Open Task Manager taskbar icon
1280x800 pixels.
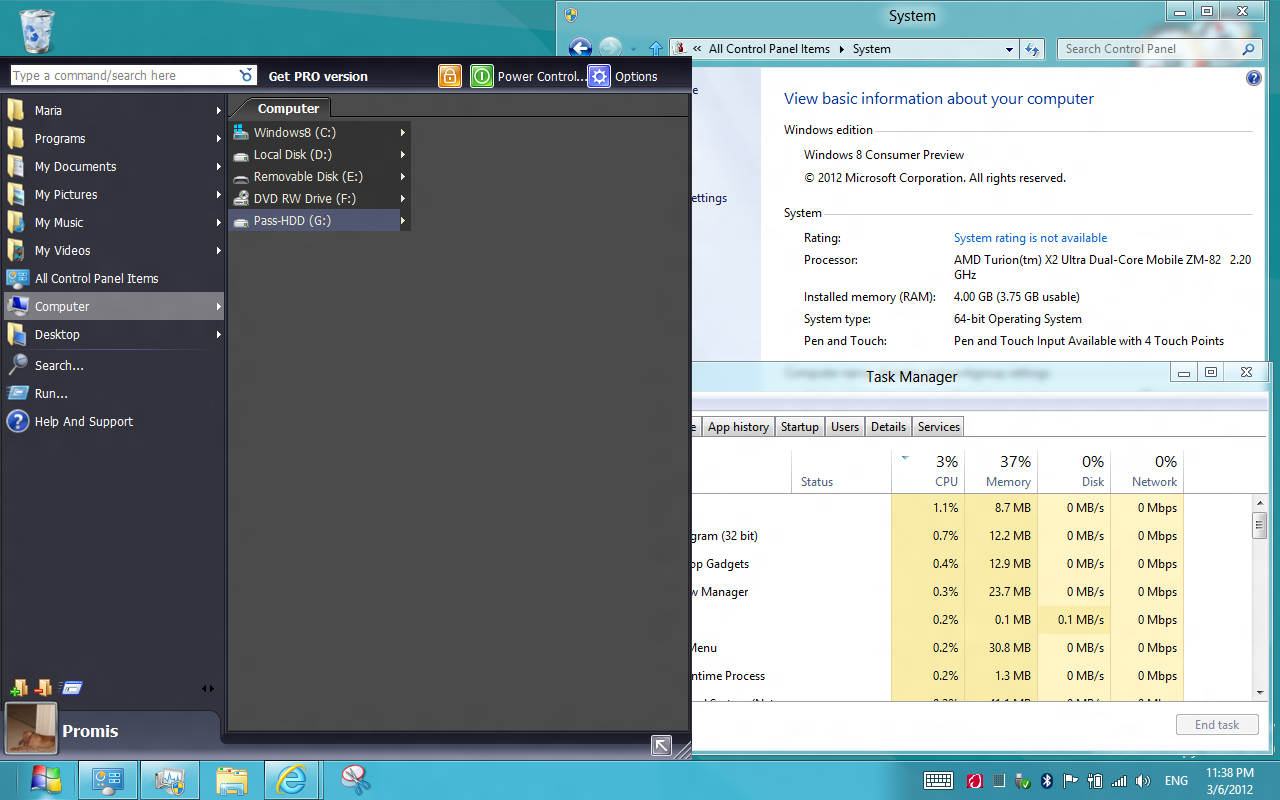coord(170,780)
